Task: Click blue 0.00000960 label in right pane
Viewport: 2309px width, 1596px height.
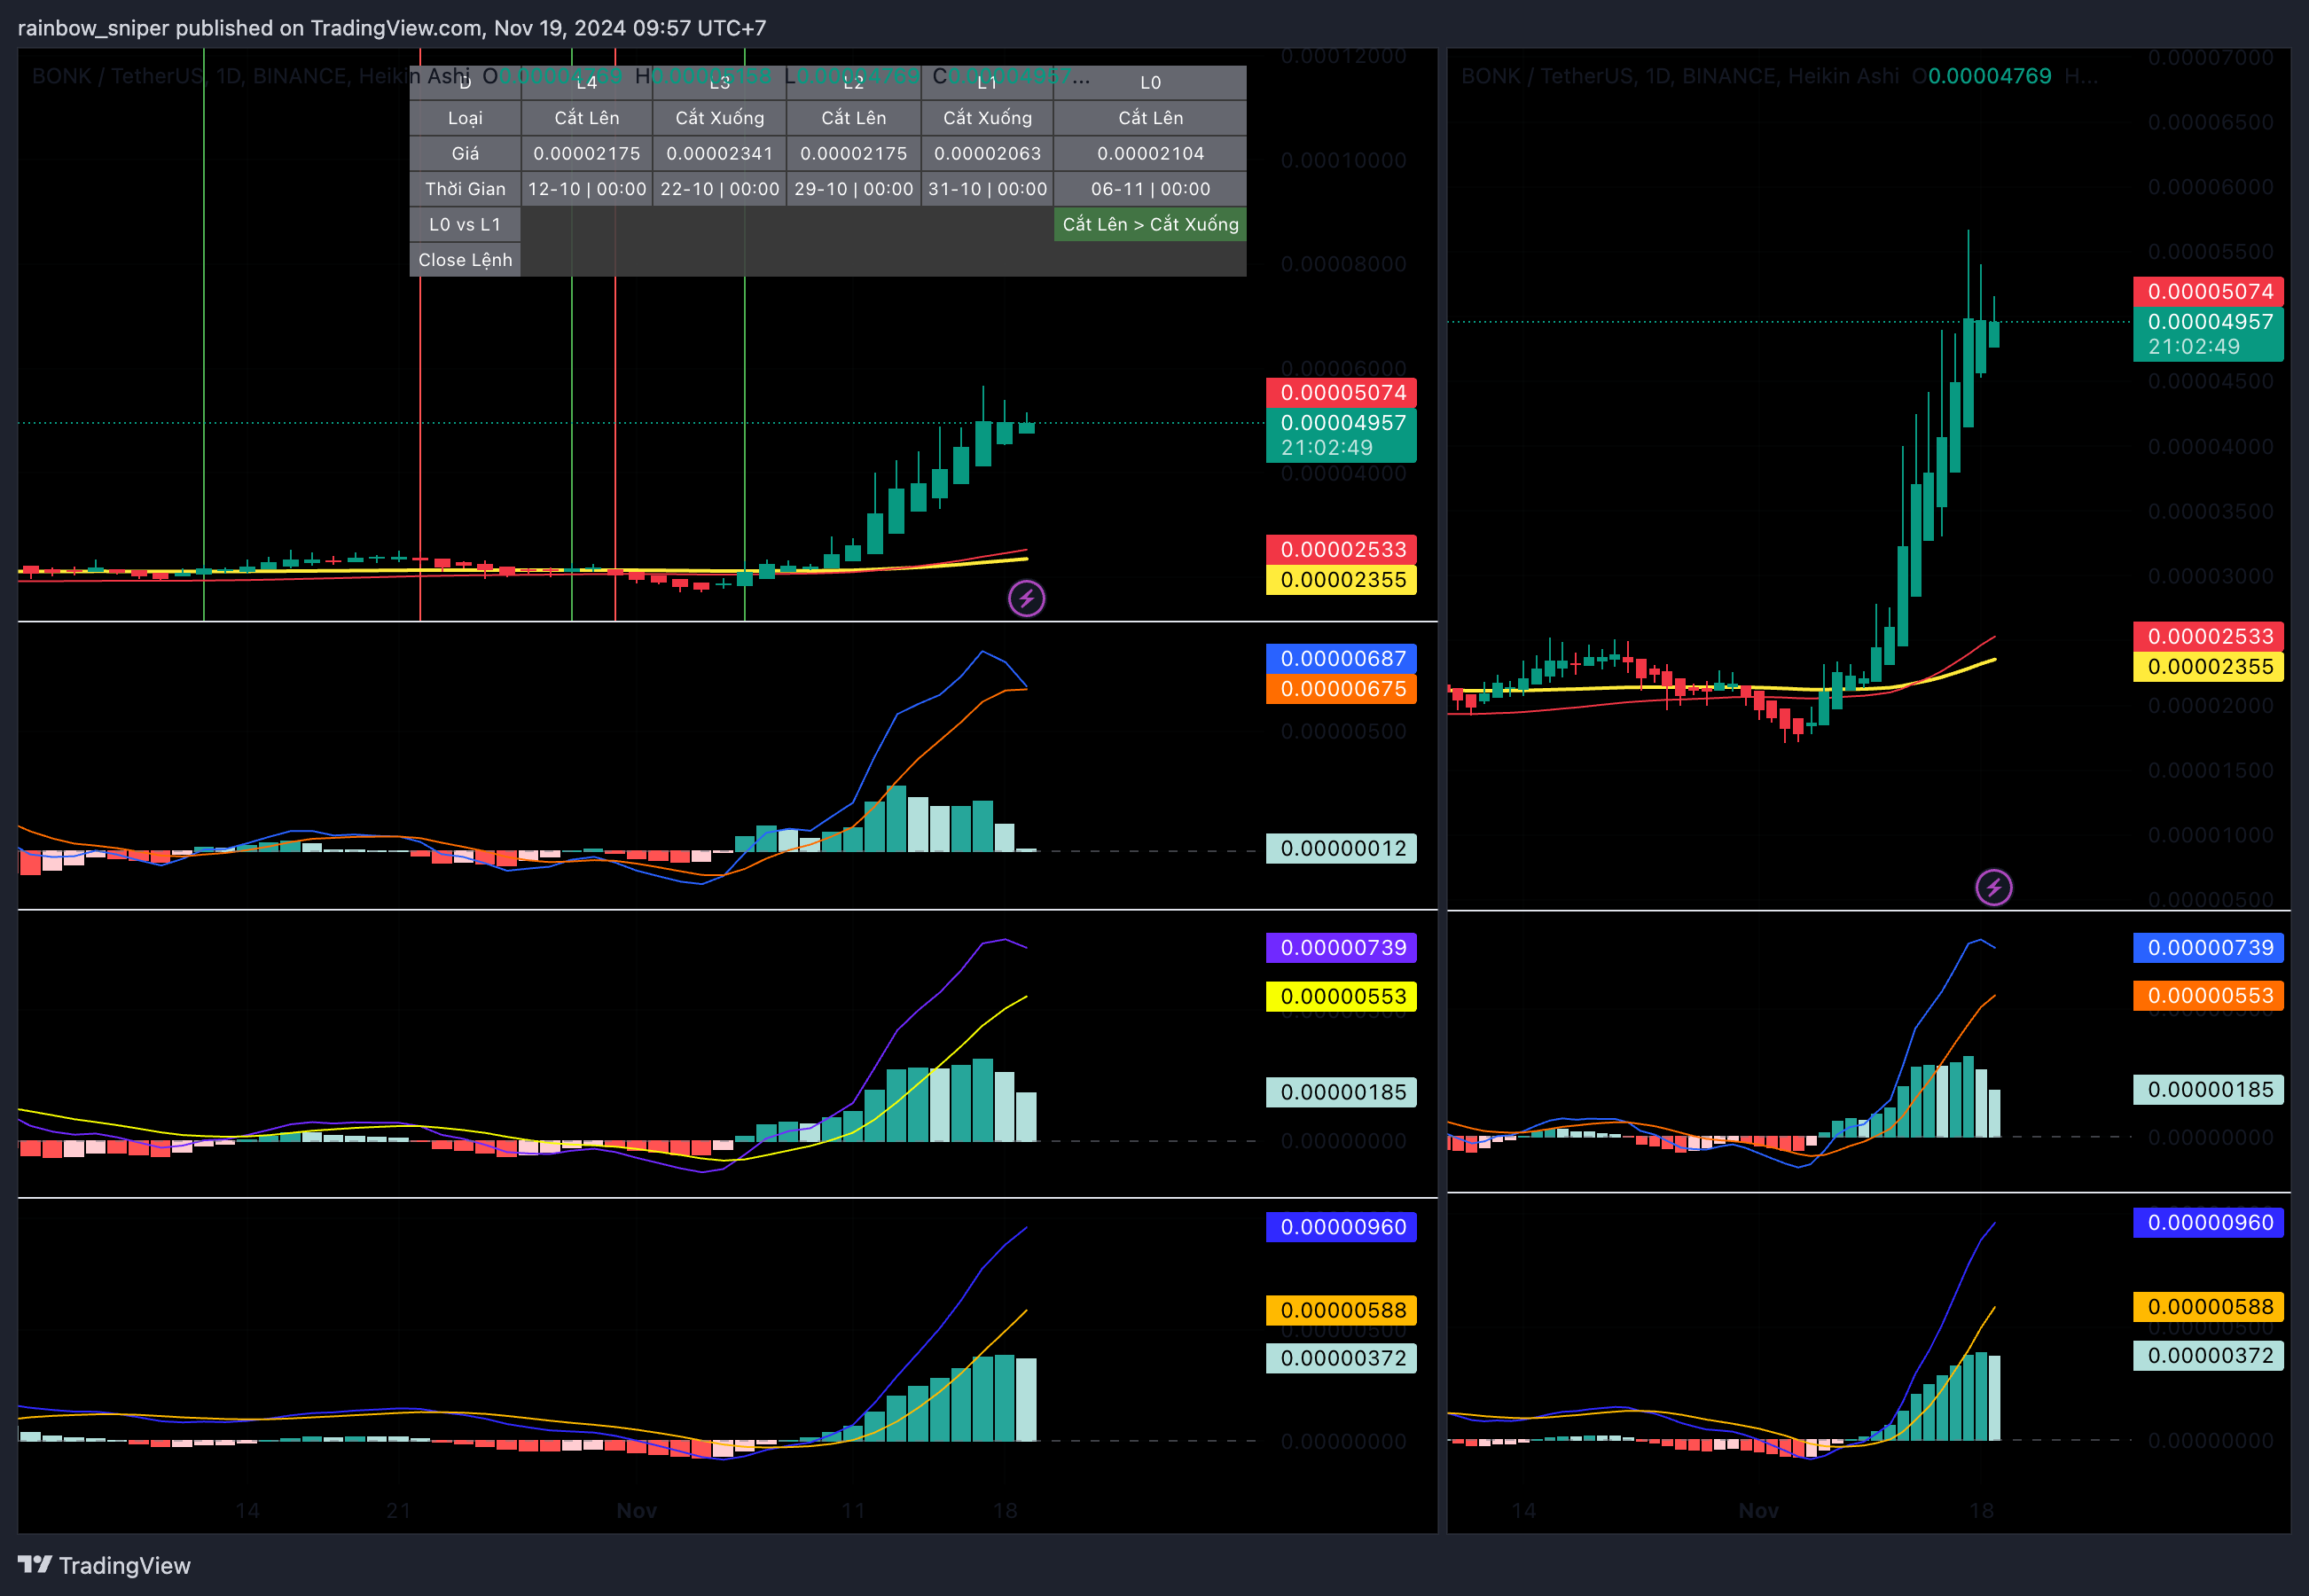Action: coord(2208,1223)
